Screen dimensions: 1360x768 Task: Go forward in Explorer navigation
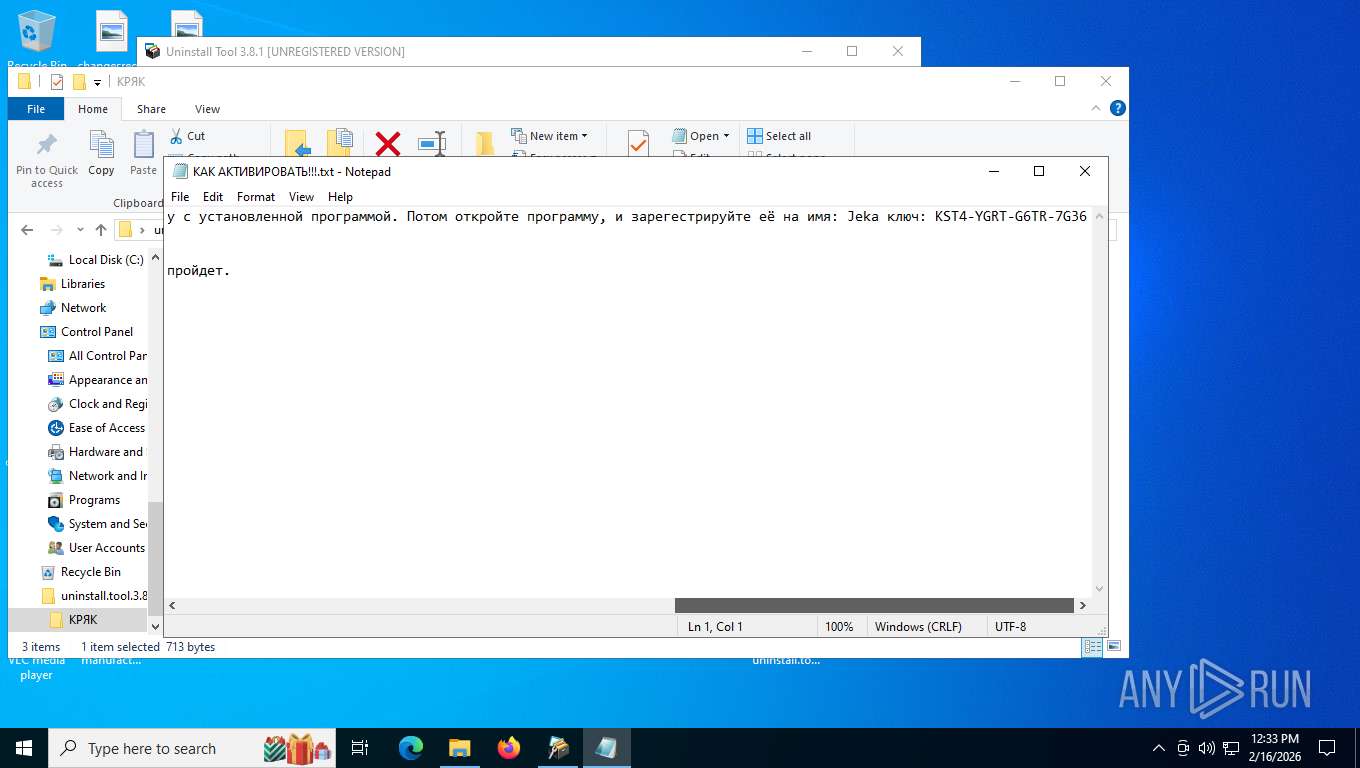tap(55, 230)
